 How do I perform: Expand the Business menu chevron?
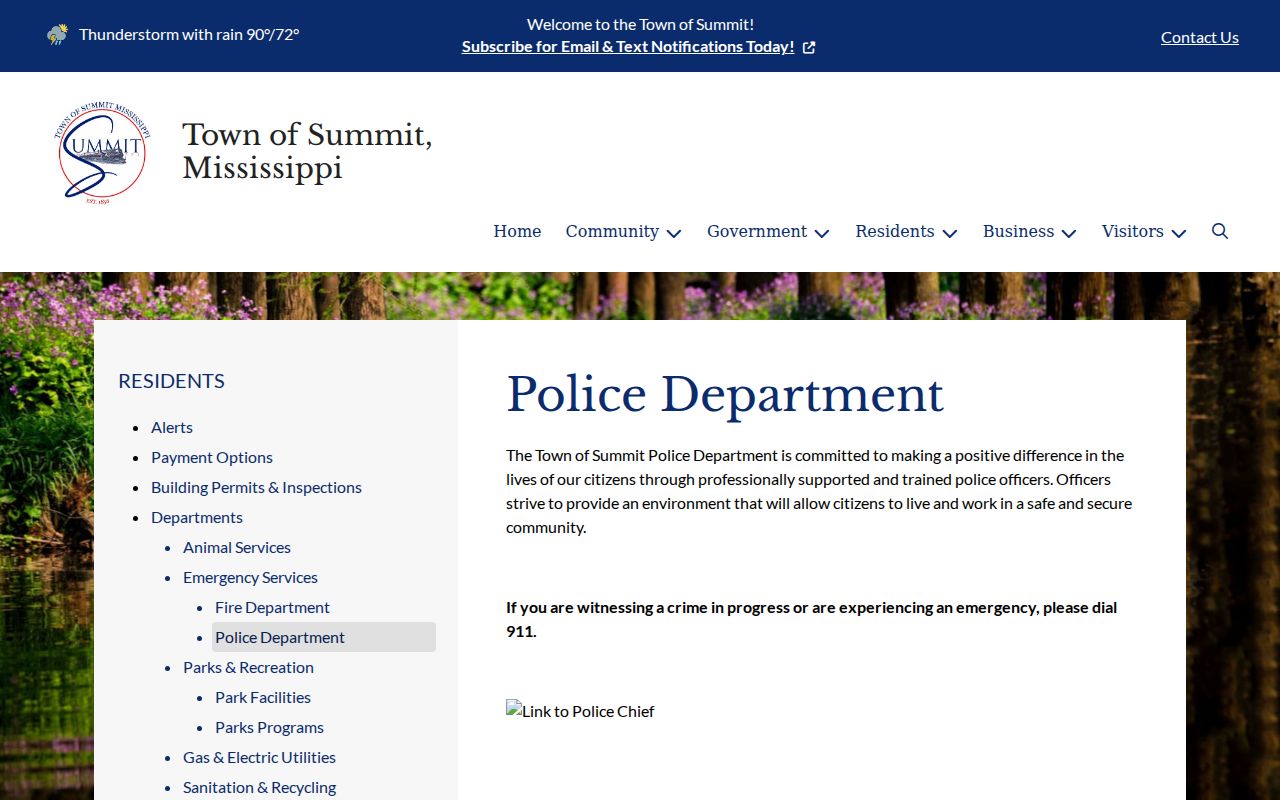pyautogui.click(x=1069, y=233)
